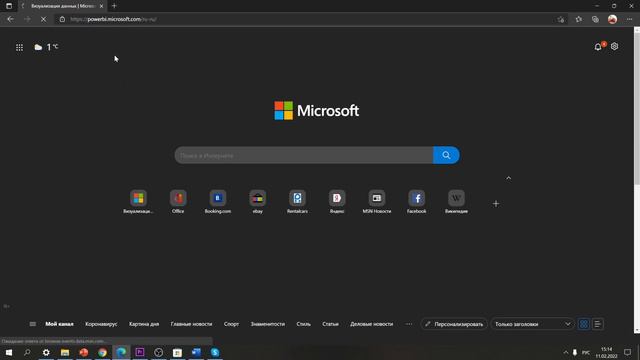Open Windows taskbar search
The height and width of the screenshot is (360, 640).
(x=27, y=352)
